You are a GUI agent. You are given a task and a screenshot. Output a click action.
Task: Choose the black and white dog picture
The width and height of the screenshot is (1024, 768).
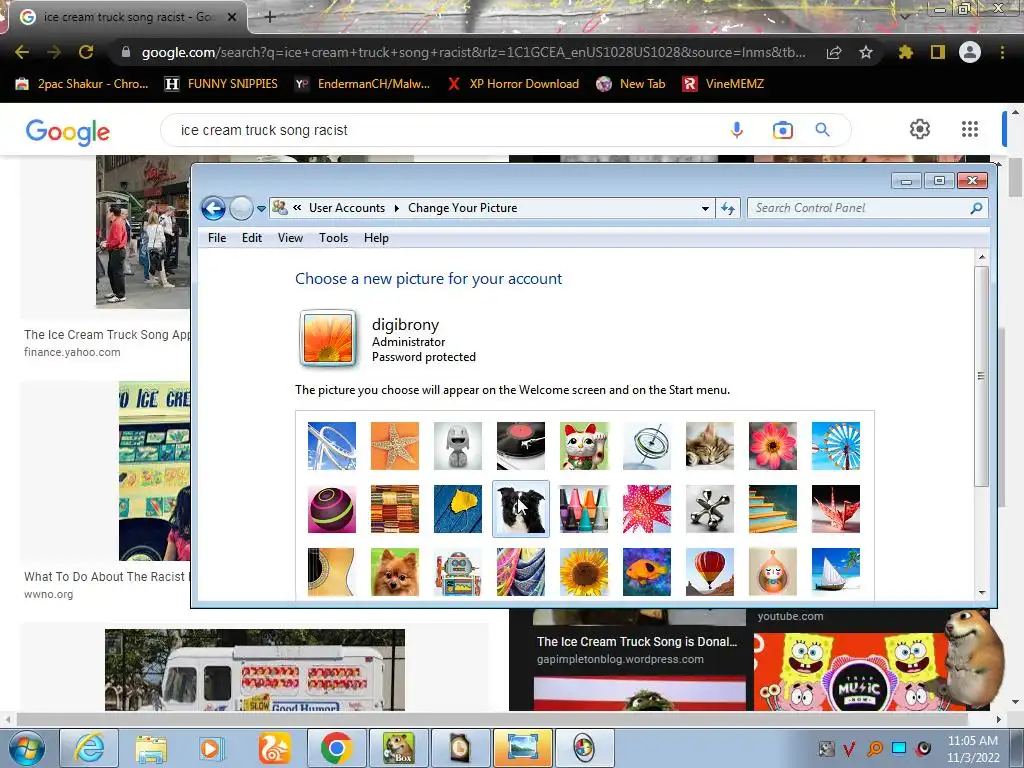pyautogui.click(x=520, y=509)
